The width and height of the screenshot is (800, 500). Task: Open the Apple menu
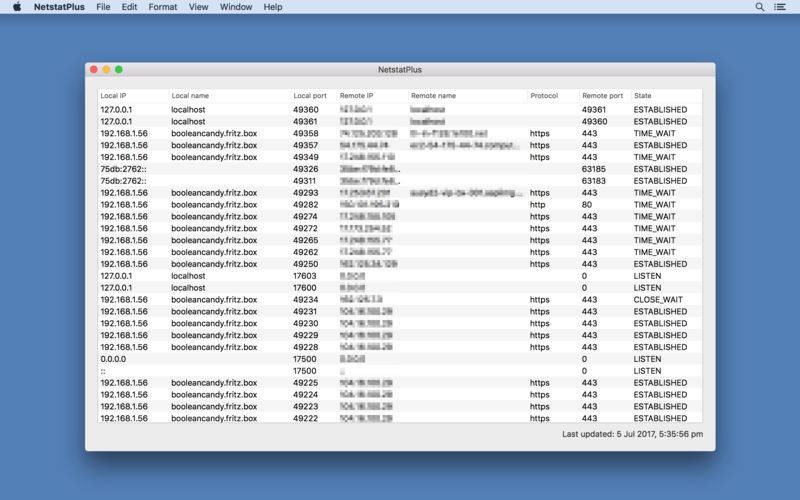click(17, 7)
